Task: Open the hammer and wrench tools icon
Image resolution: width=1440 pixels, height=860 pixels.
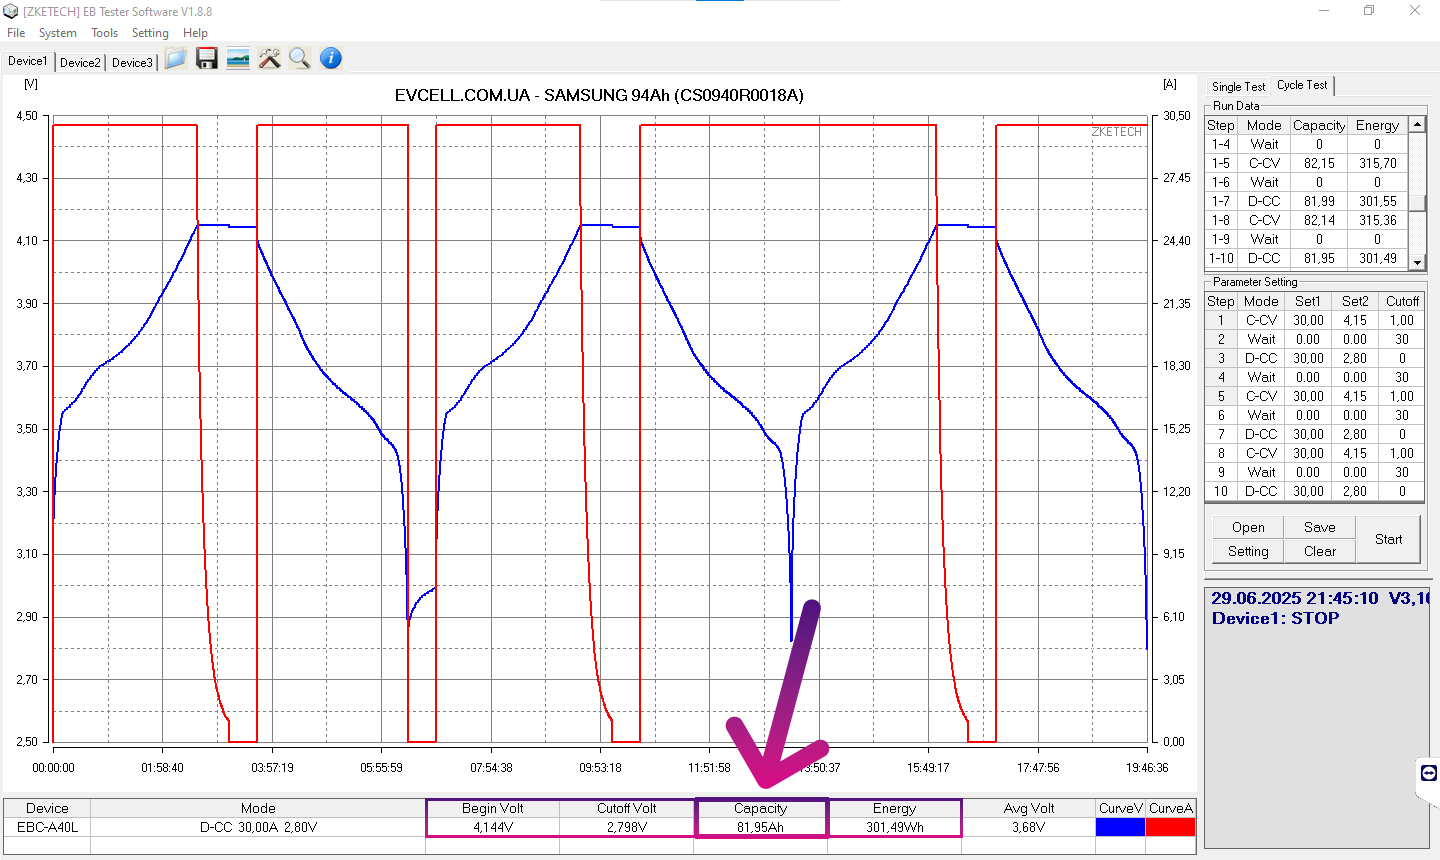Action: point(269,58)
